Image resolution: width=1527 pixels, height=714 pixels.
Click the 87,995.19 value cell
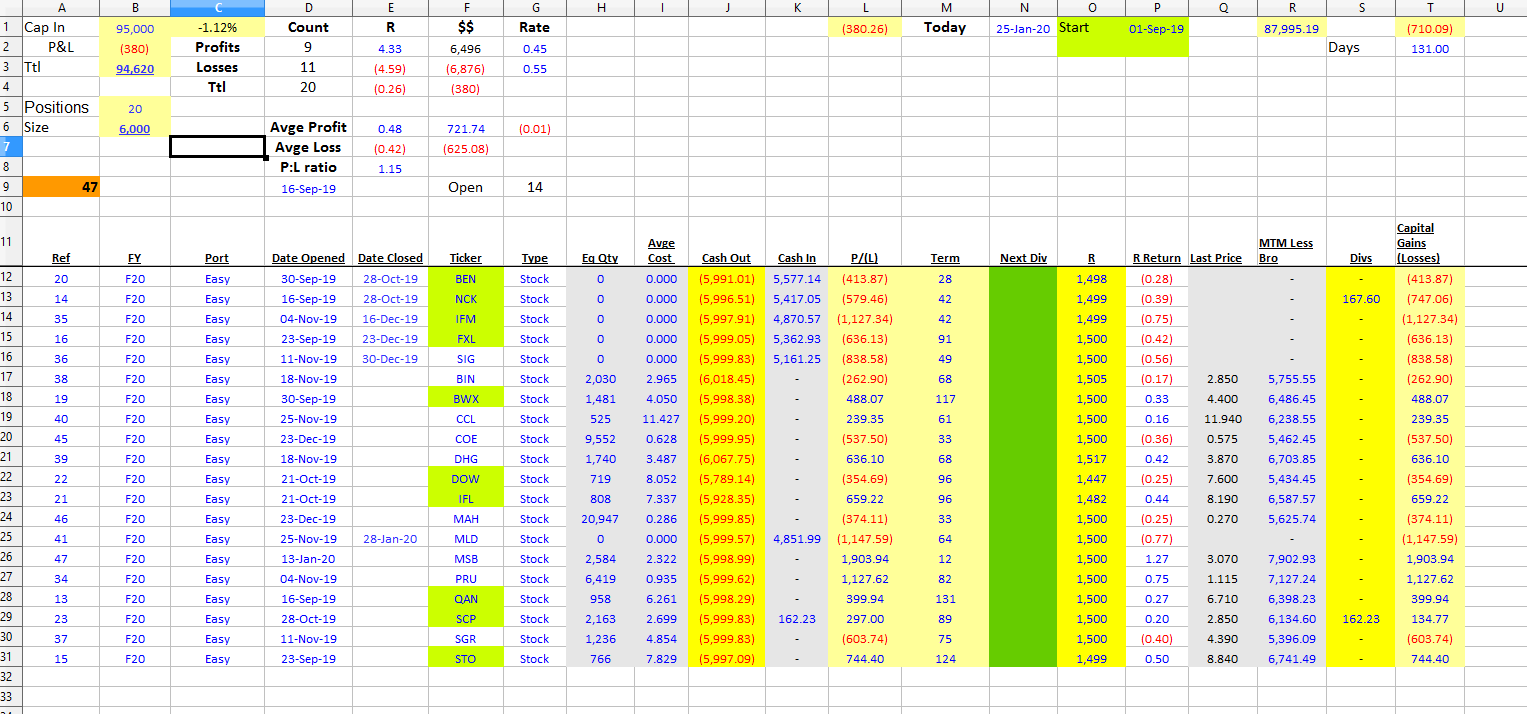[1292, 28]
